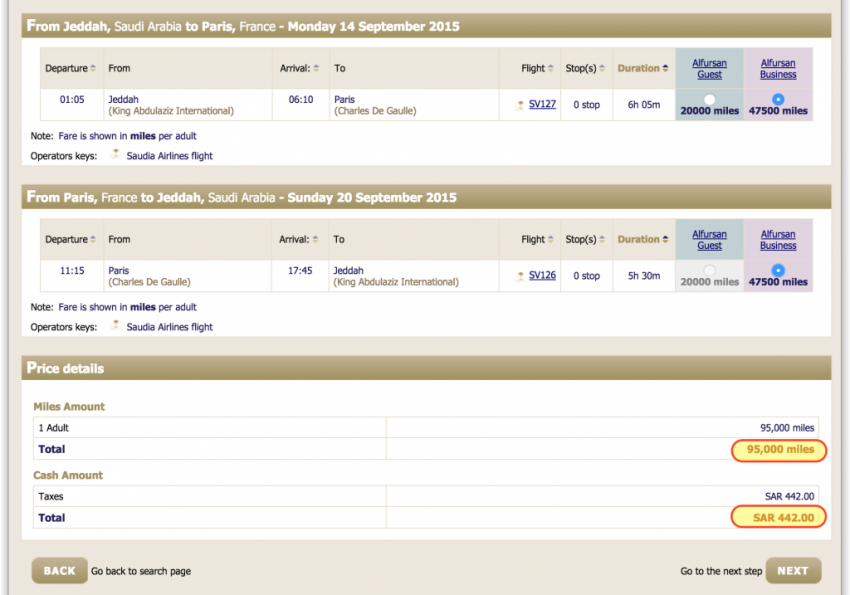
Task: Sort Paris to Jeddah flights by Departure header
Action: click(x=66, y=240)
